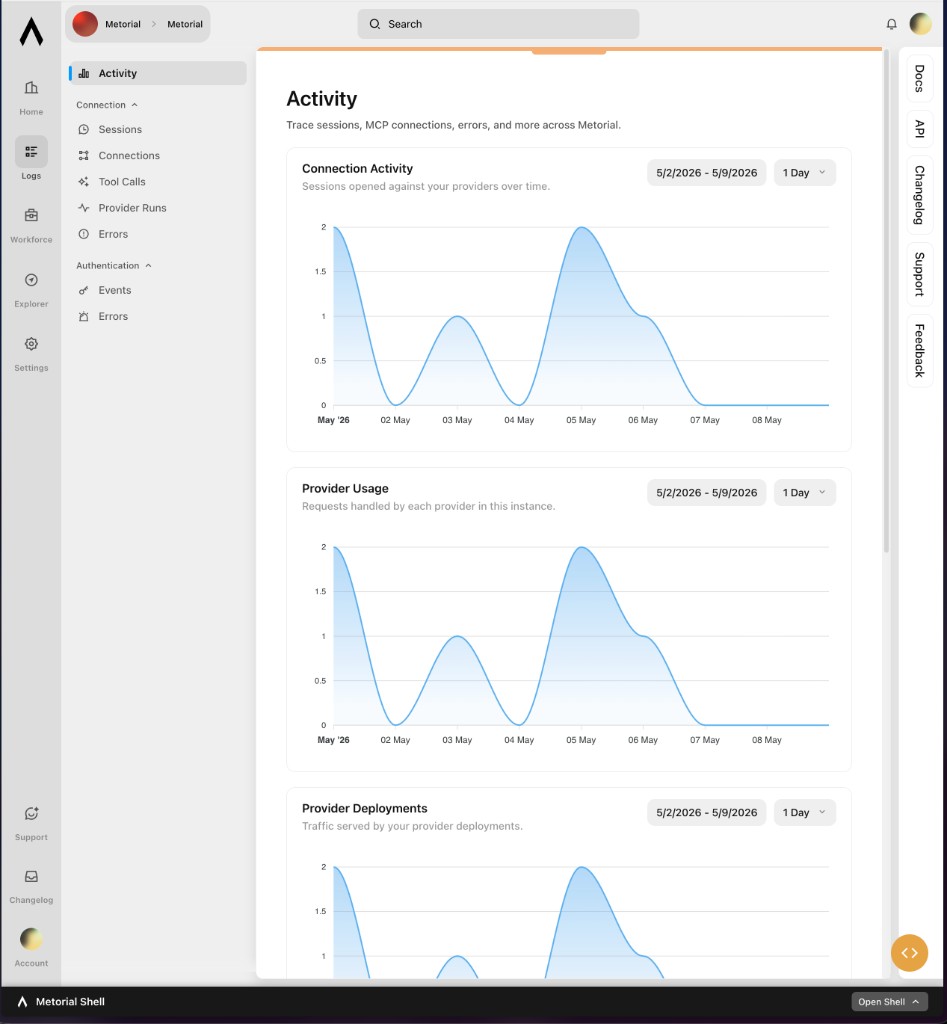
Task: Open Support in the left rail
Action: coord(31,822)
